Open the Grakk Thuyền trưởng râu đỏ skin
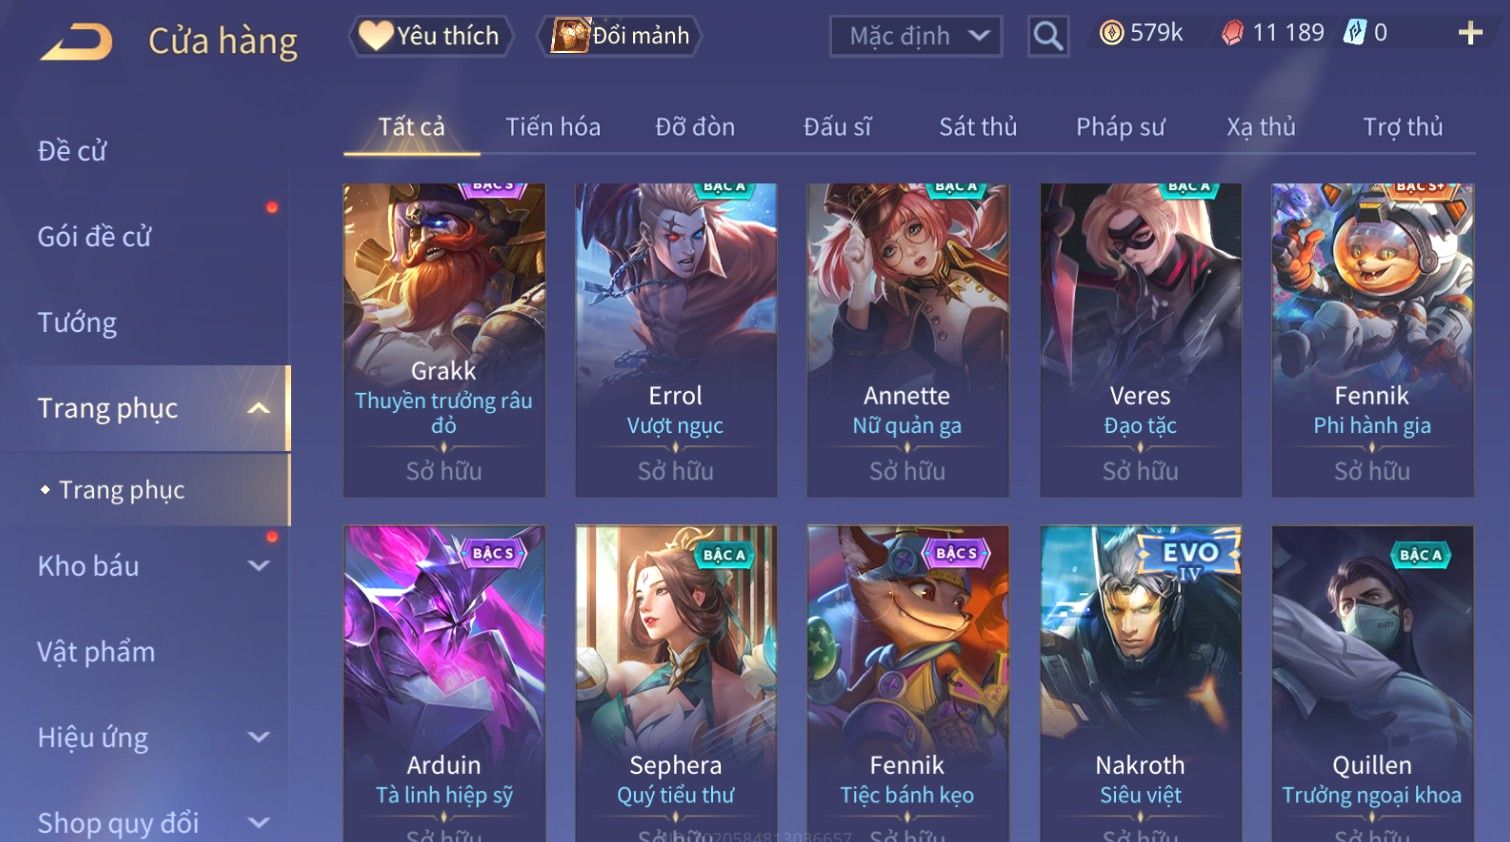The image size is (1510, 842). coord(444,340)
